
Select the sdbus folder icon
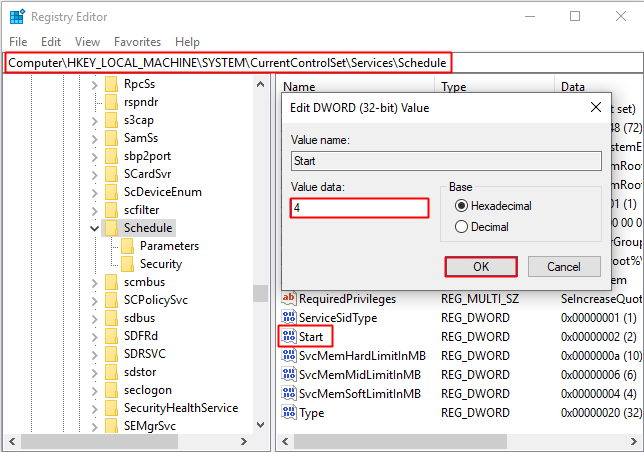tap(111, 319)
